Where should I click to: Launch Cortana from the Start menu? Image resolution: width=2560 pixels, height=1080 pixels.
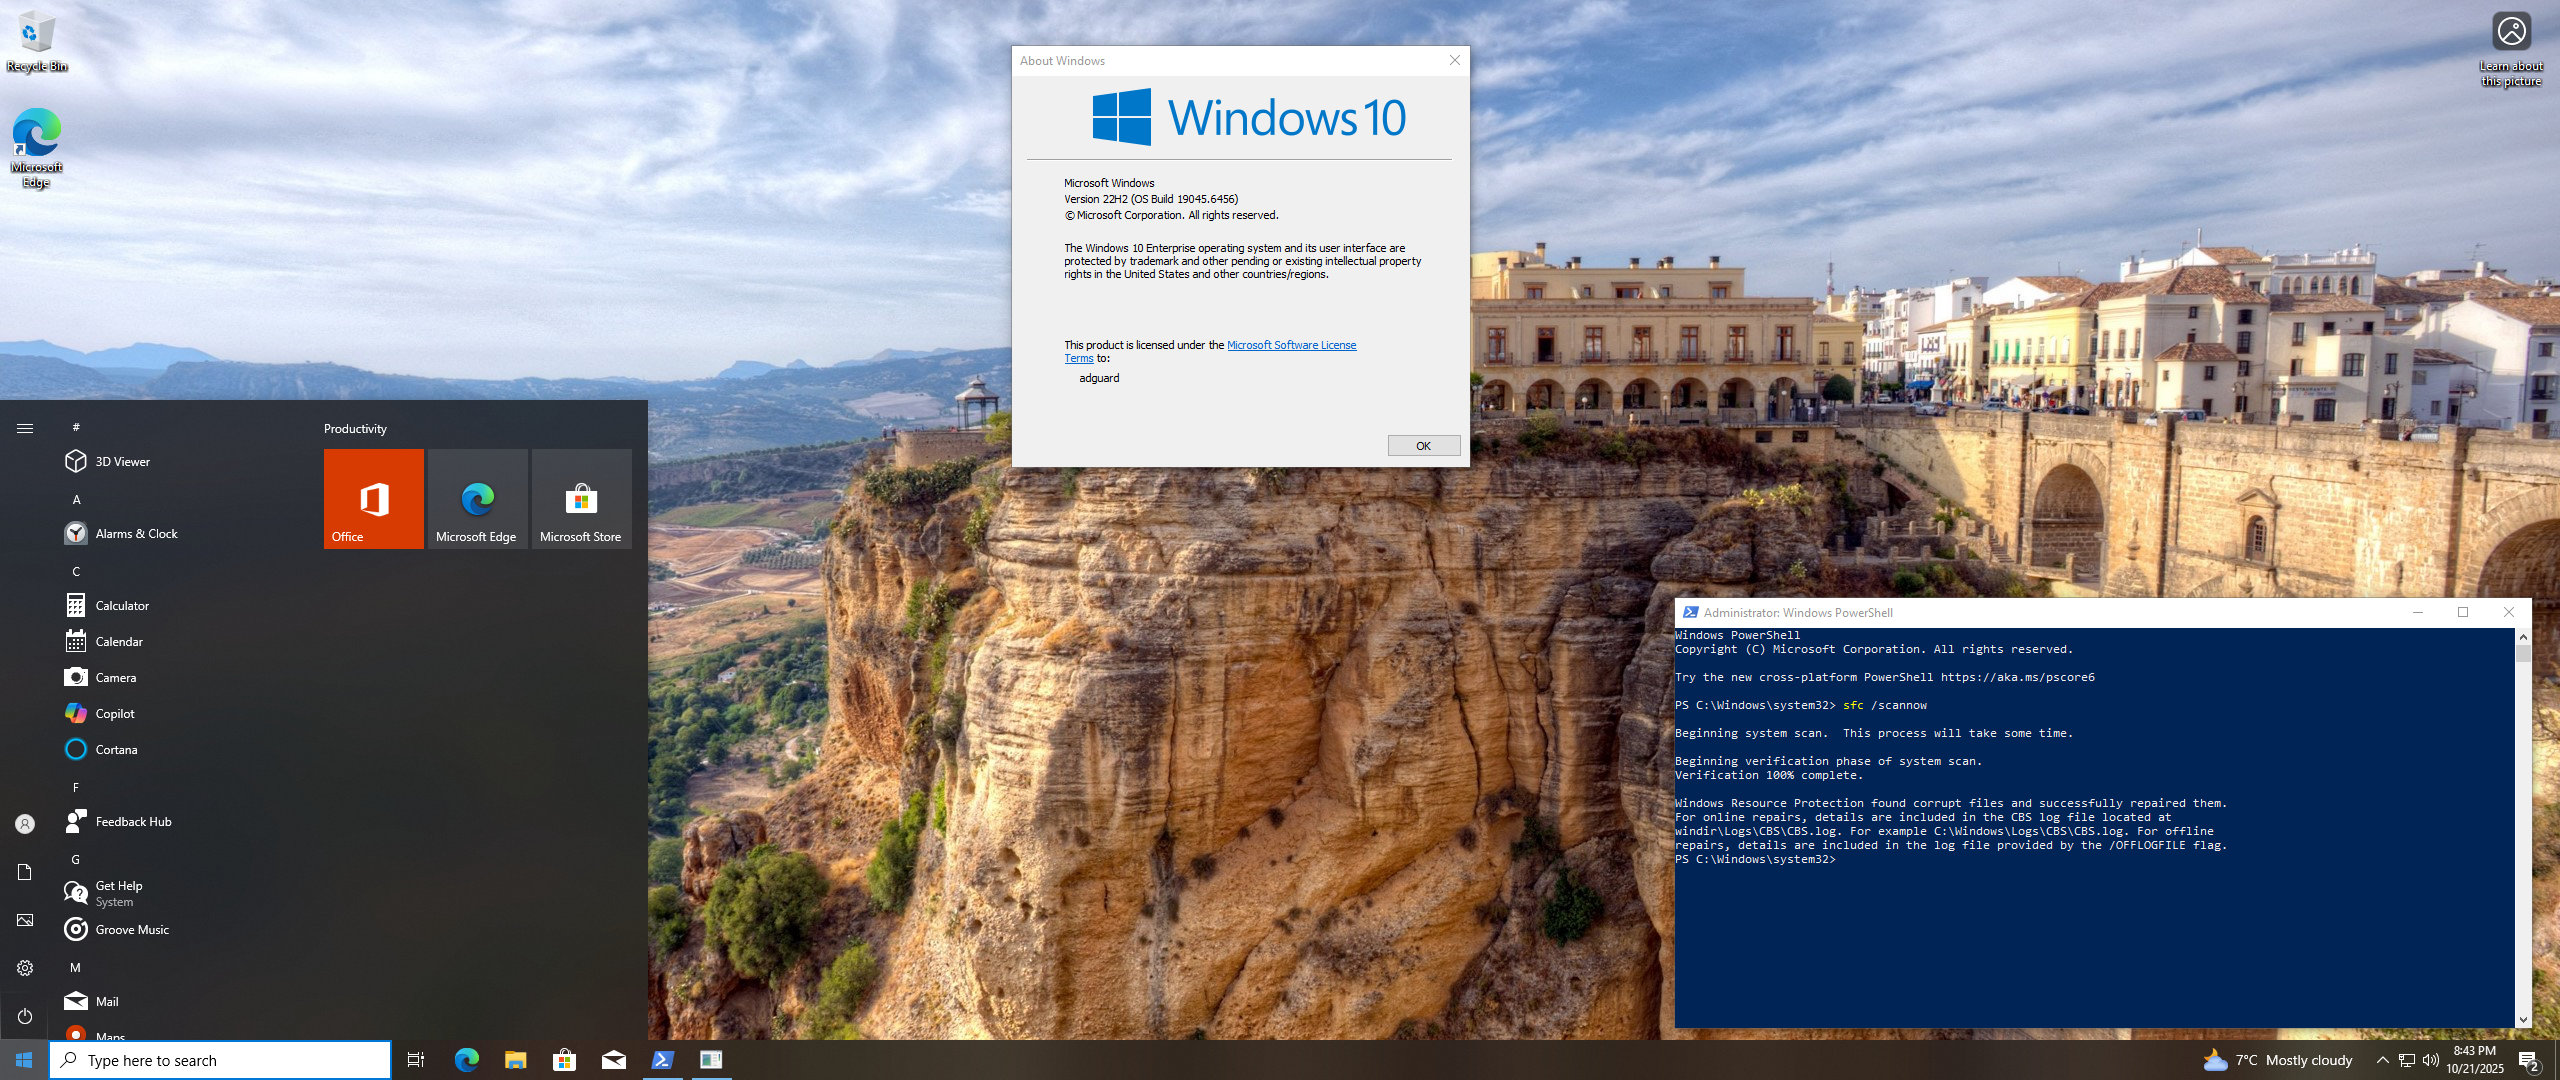[x=116, y=749]
